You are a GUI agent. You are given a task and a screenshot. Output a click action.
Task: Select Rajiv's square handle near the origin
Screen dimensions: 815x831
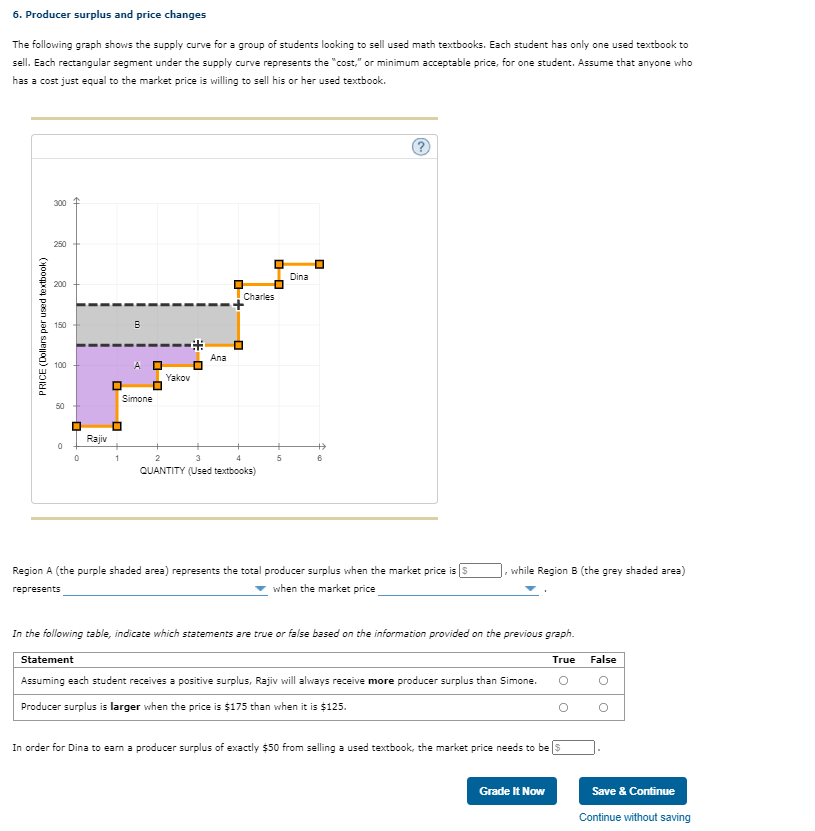[x=115, y=424]
